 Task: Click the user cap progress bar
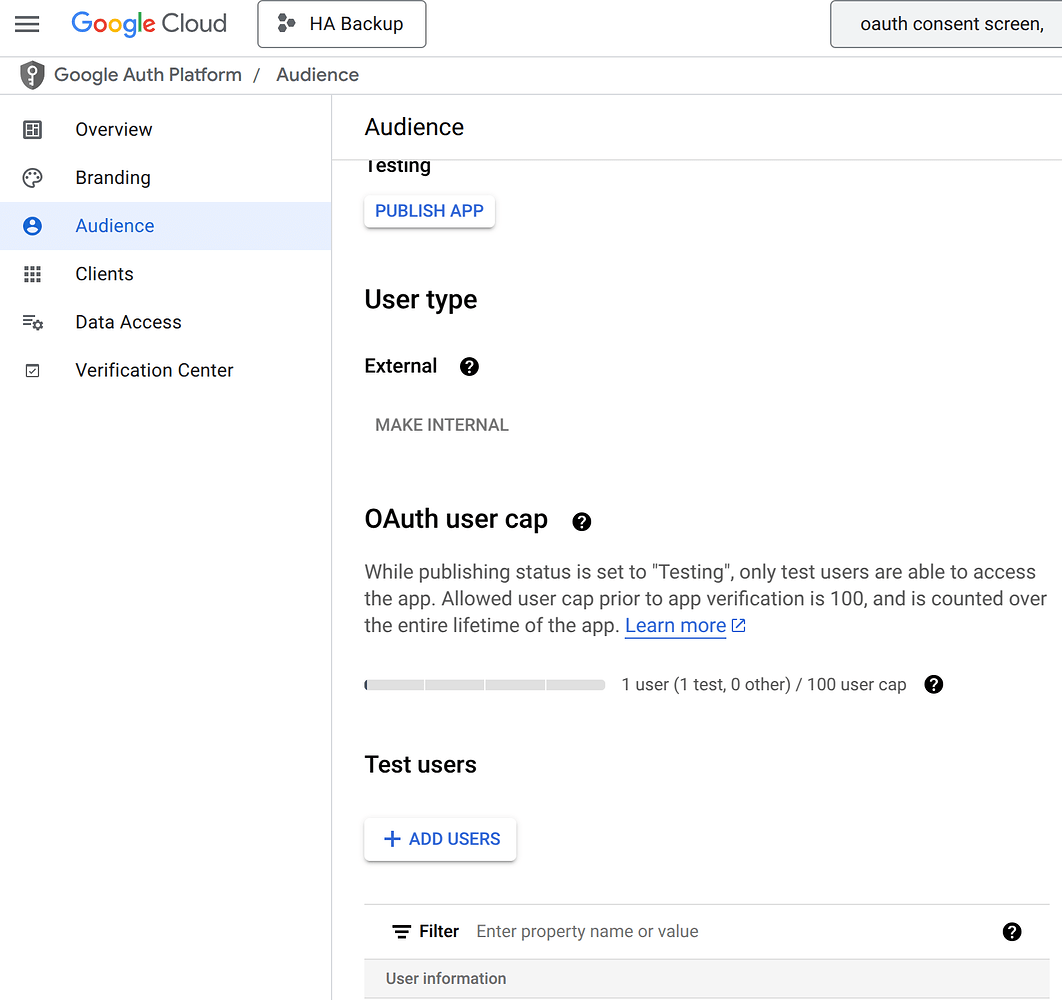point(484,684)
